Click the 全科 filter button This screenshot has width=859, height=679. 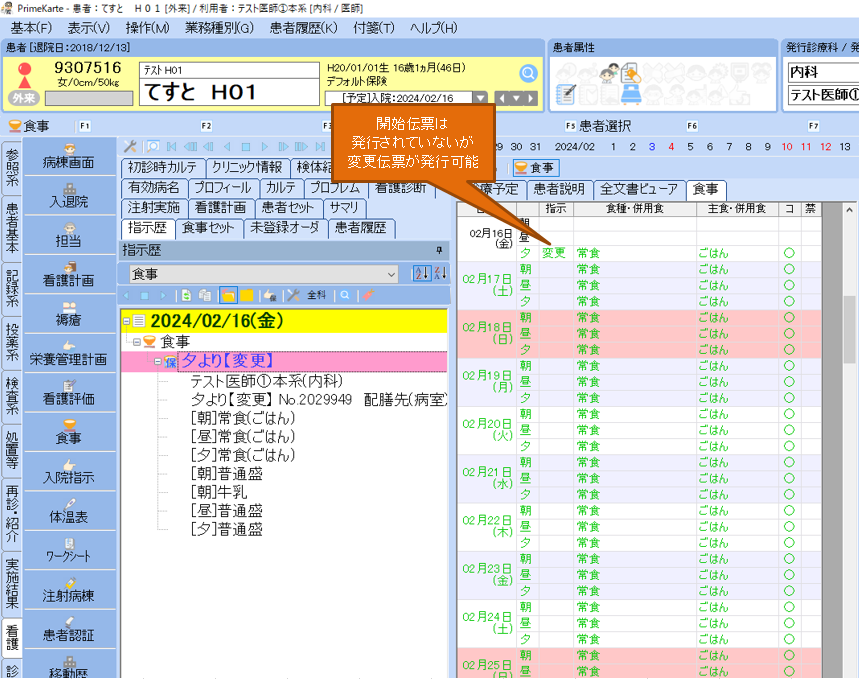tap(316, 295)
